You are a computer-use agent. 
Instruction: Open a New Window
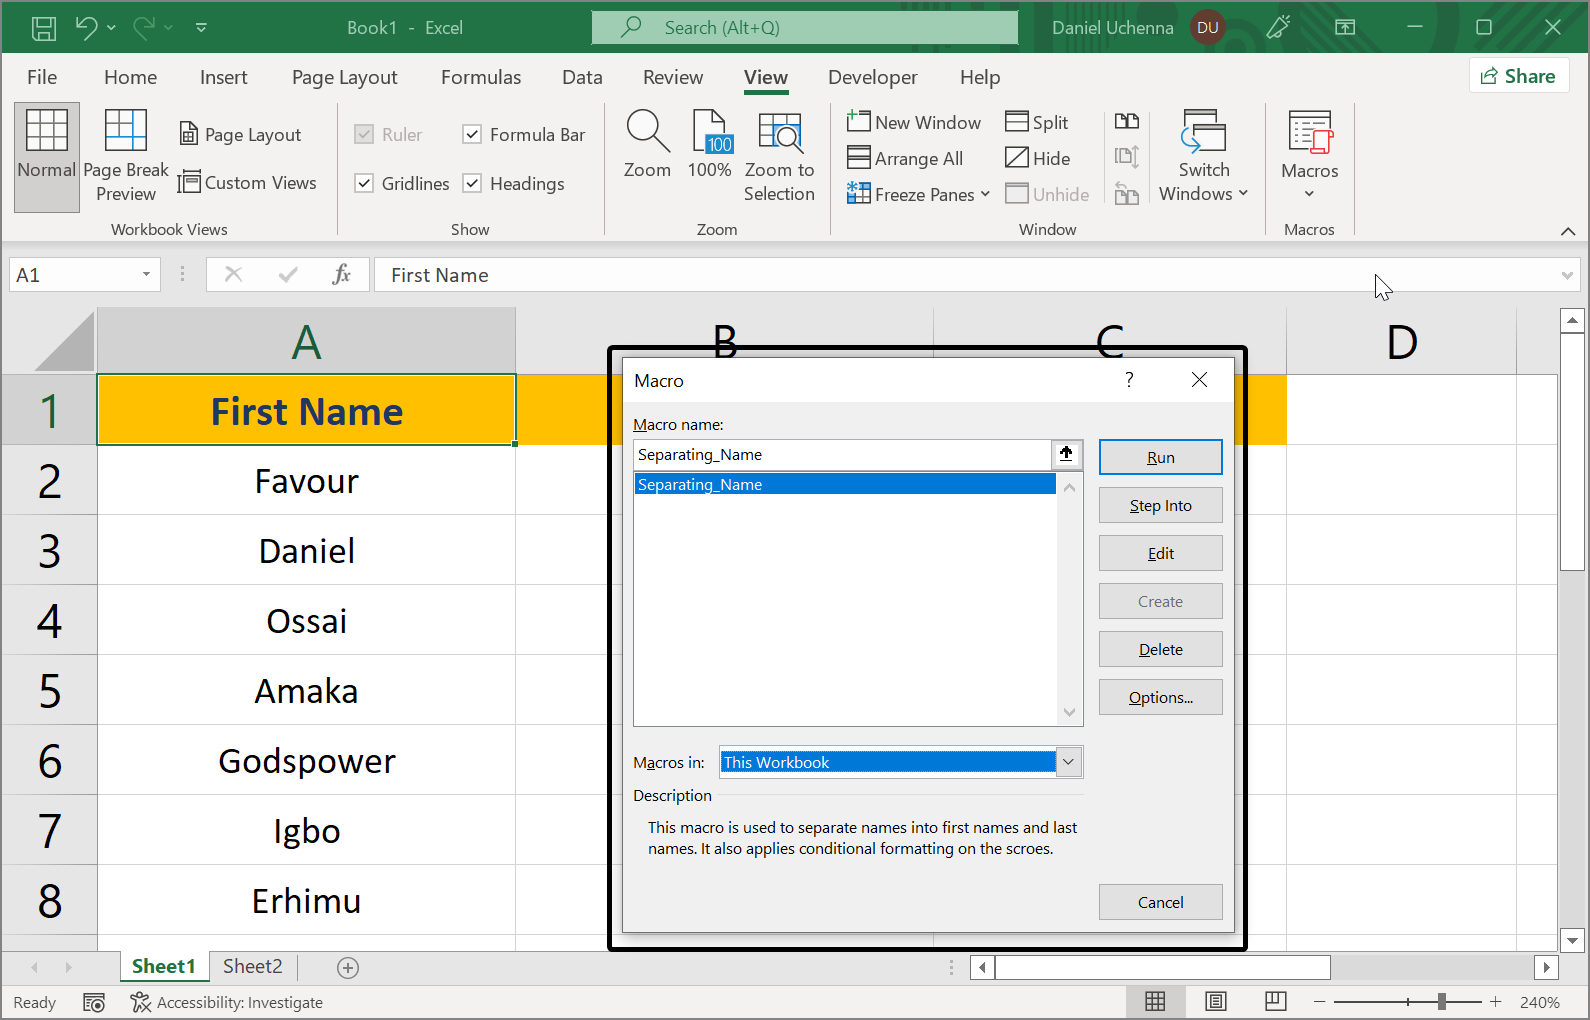coord(914,122)
